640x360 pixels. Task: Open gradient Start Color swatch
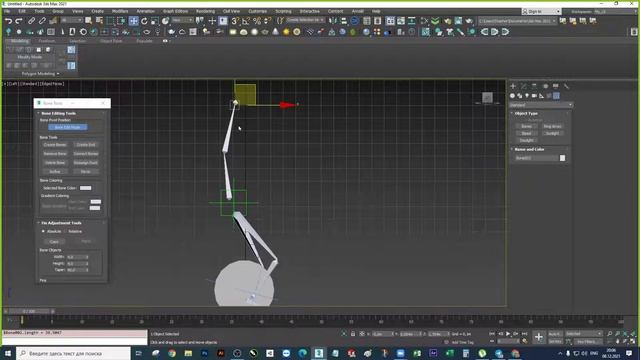pyautogui.click(x=96, y=202)
